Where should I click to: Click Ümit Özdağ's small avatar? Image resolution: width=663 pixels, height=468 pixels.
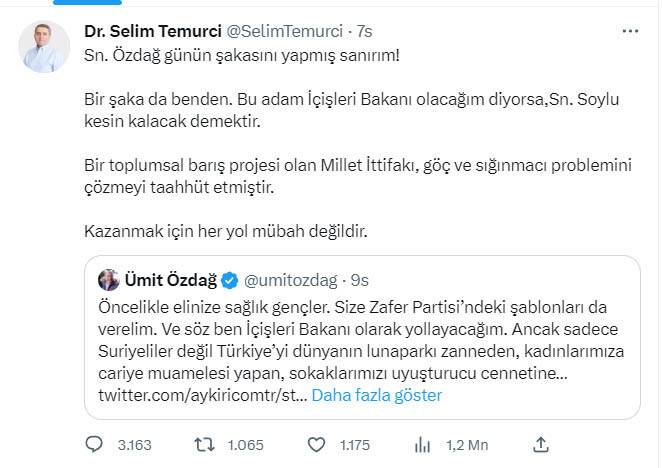click(109, 279)
